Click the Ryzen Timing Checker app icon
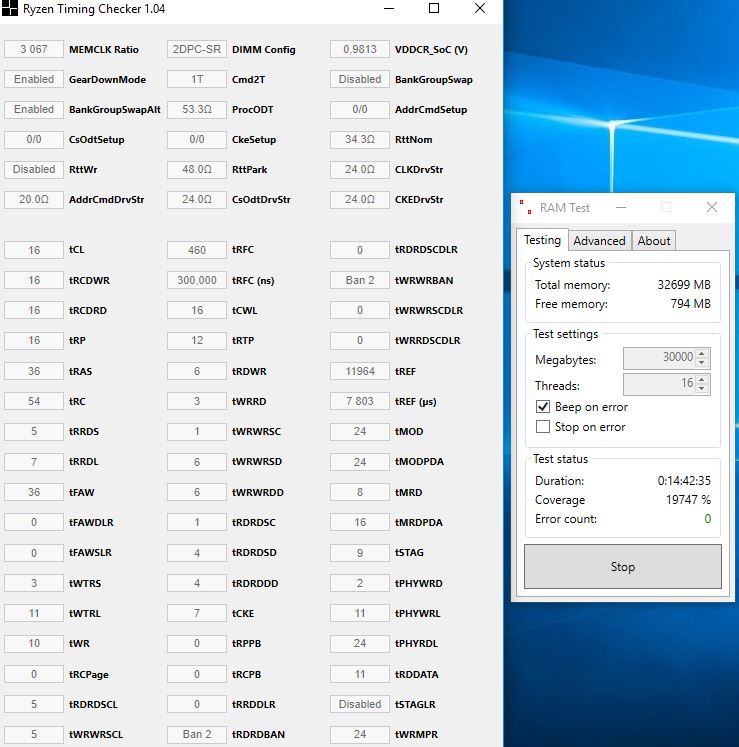 (x=10, y=8)
